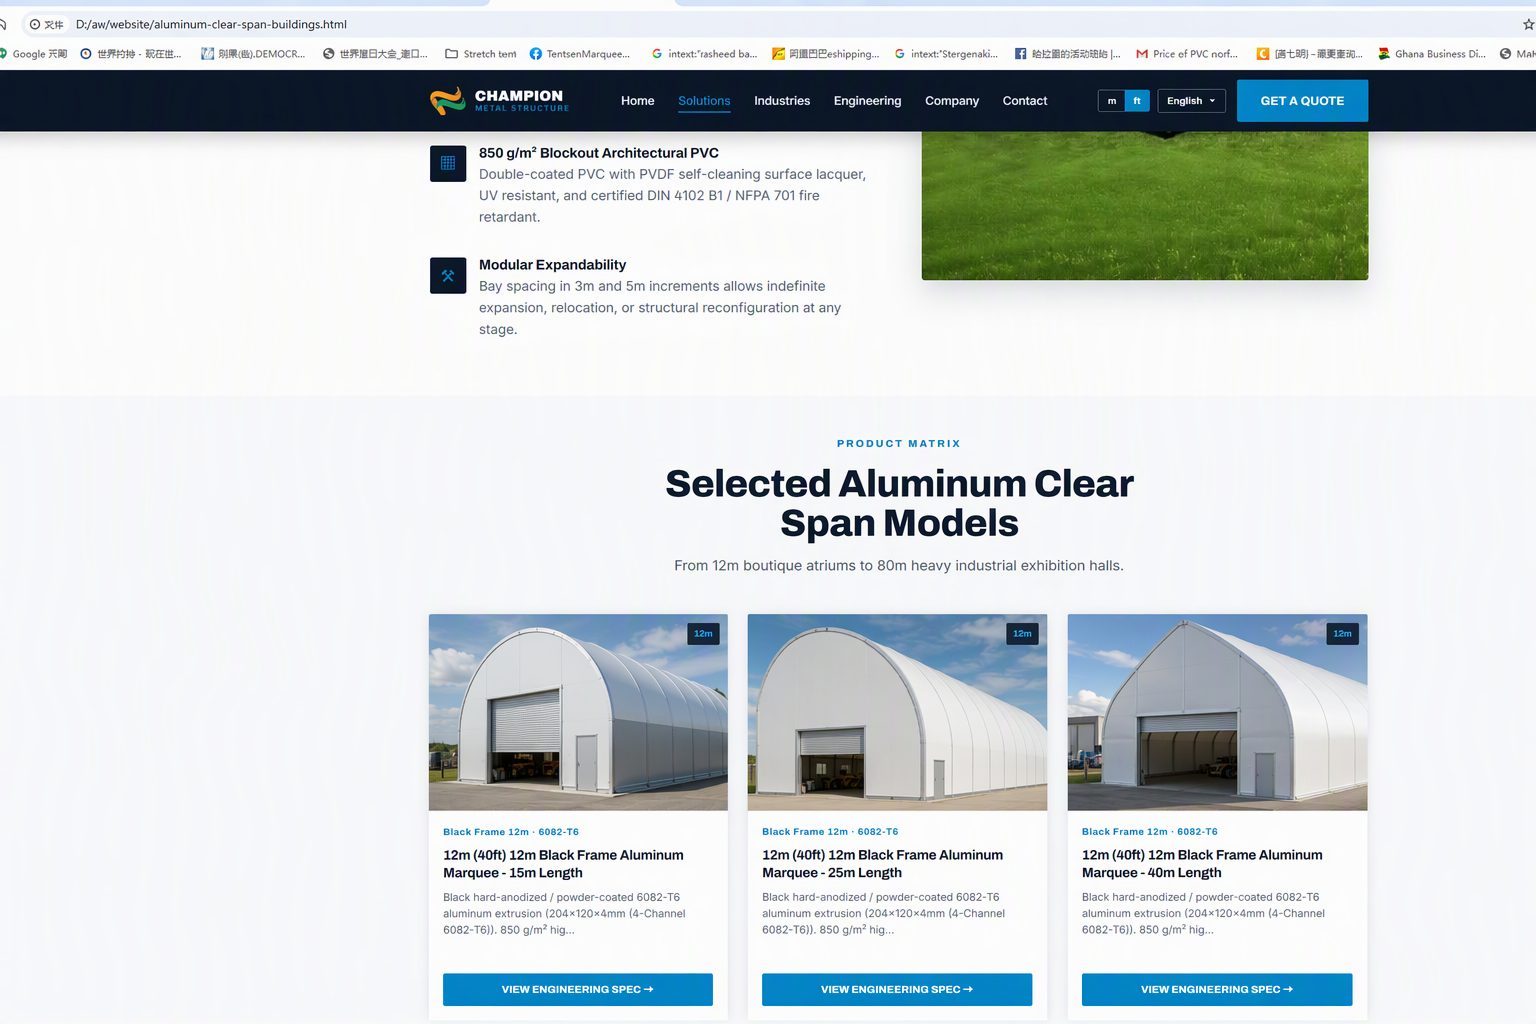
Task: Open the 25m Length marquee title link
Action: point(882,864)
